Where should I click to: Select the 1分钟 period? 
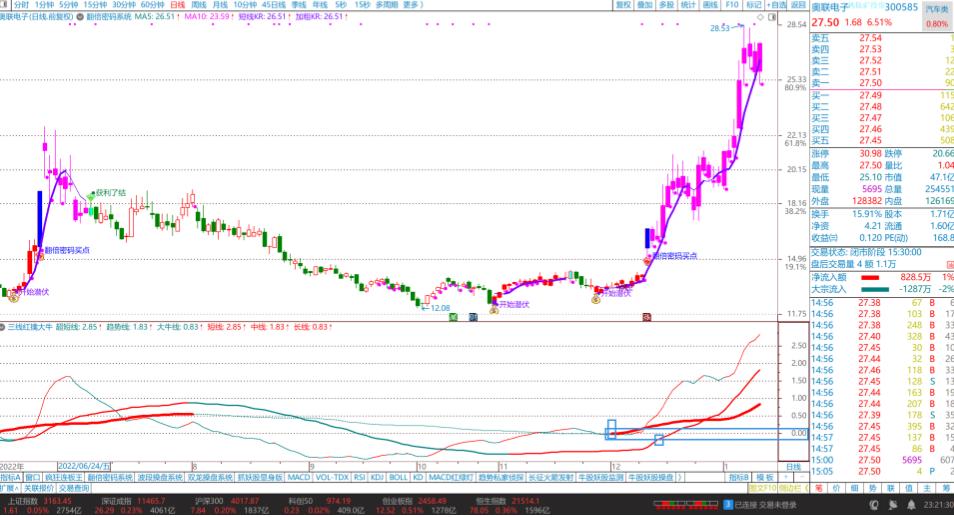[44, 5]
